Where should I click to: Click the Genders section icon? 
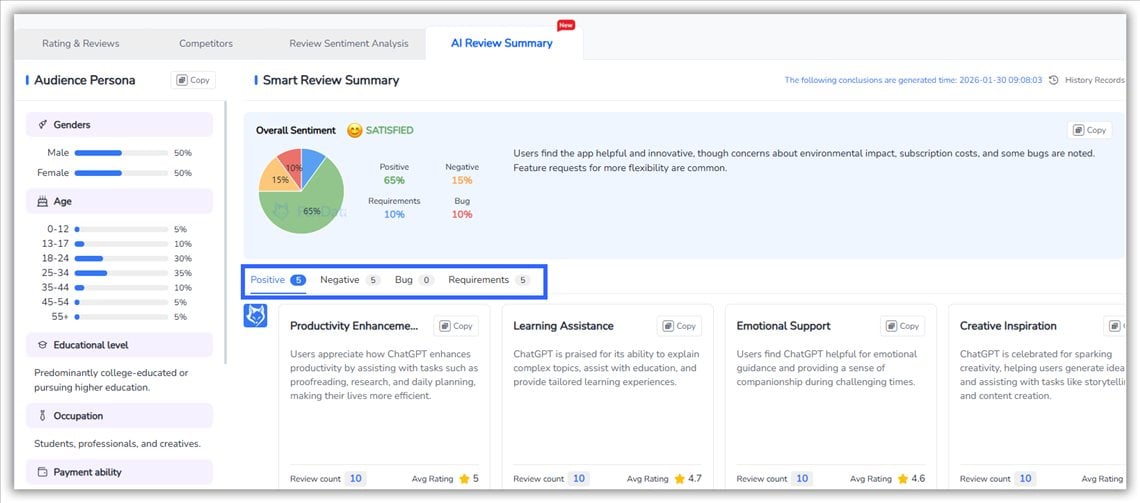pos(43,125)
